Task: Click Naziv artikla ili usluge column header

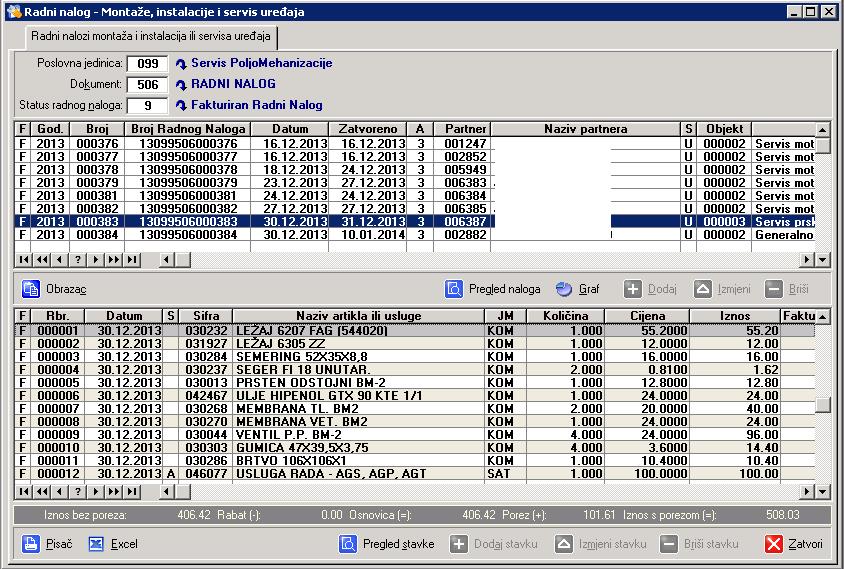Action: 358,316
